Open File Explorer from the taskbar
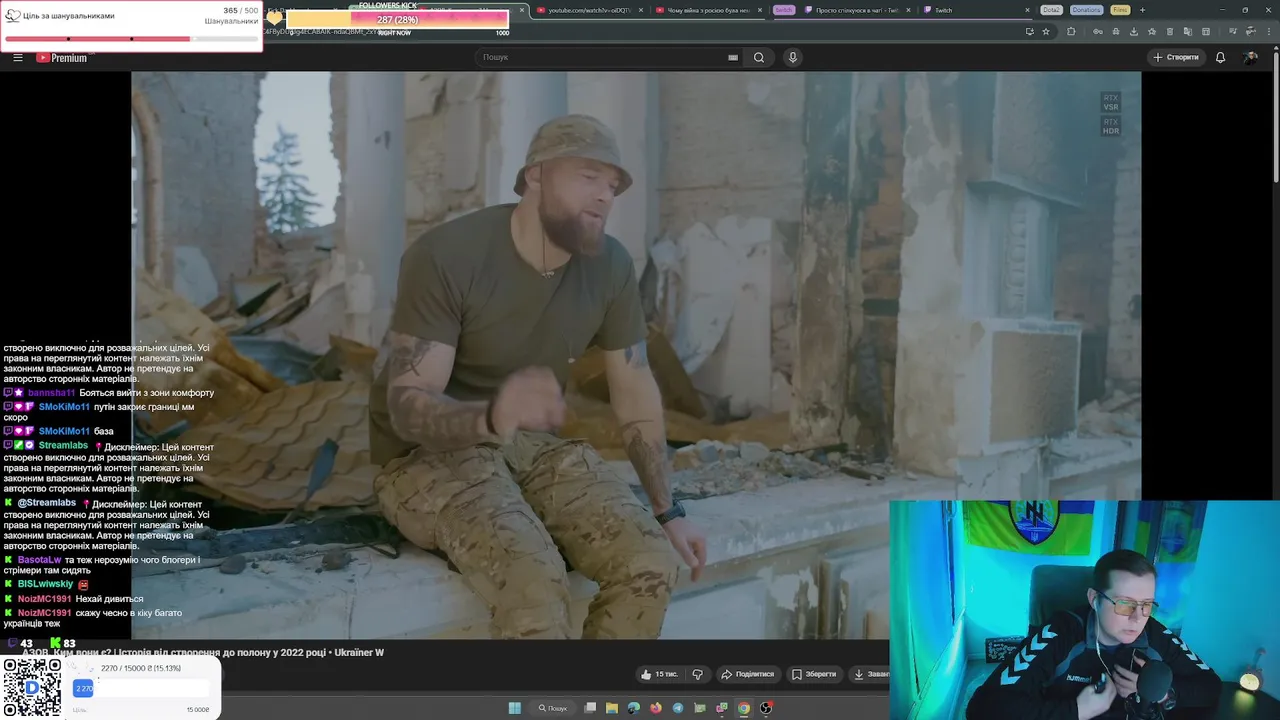This screenshot has width=1280, height=720. (x=612, y=708)
